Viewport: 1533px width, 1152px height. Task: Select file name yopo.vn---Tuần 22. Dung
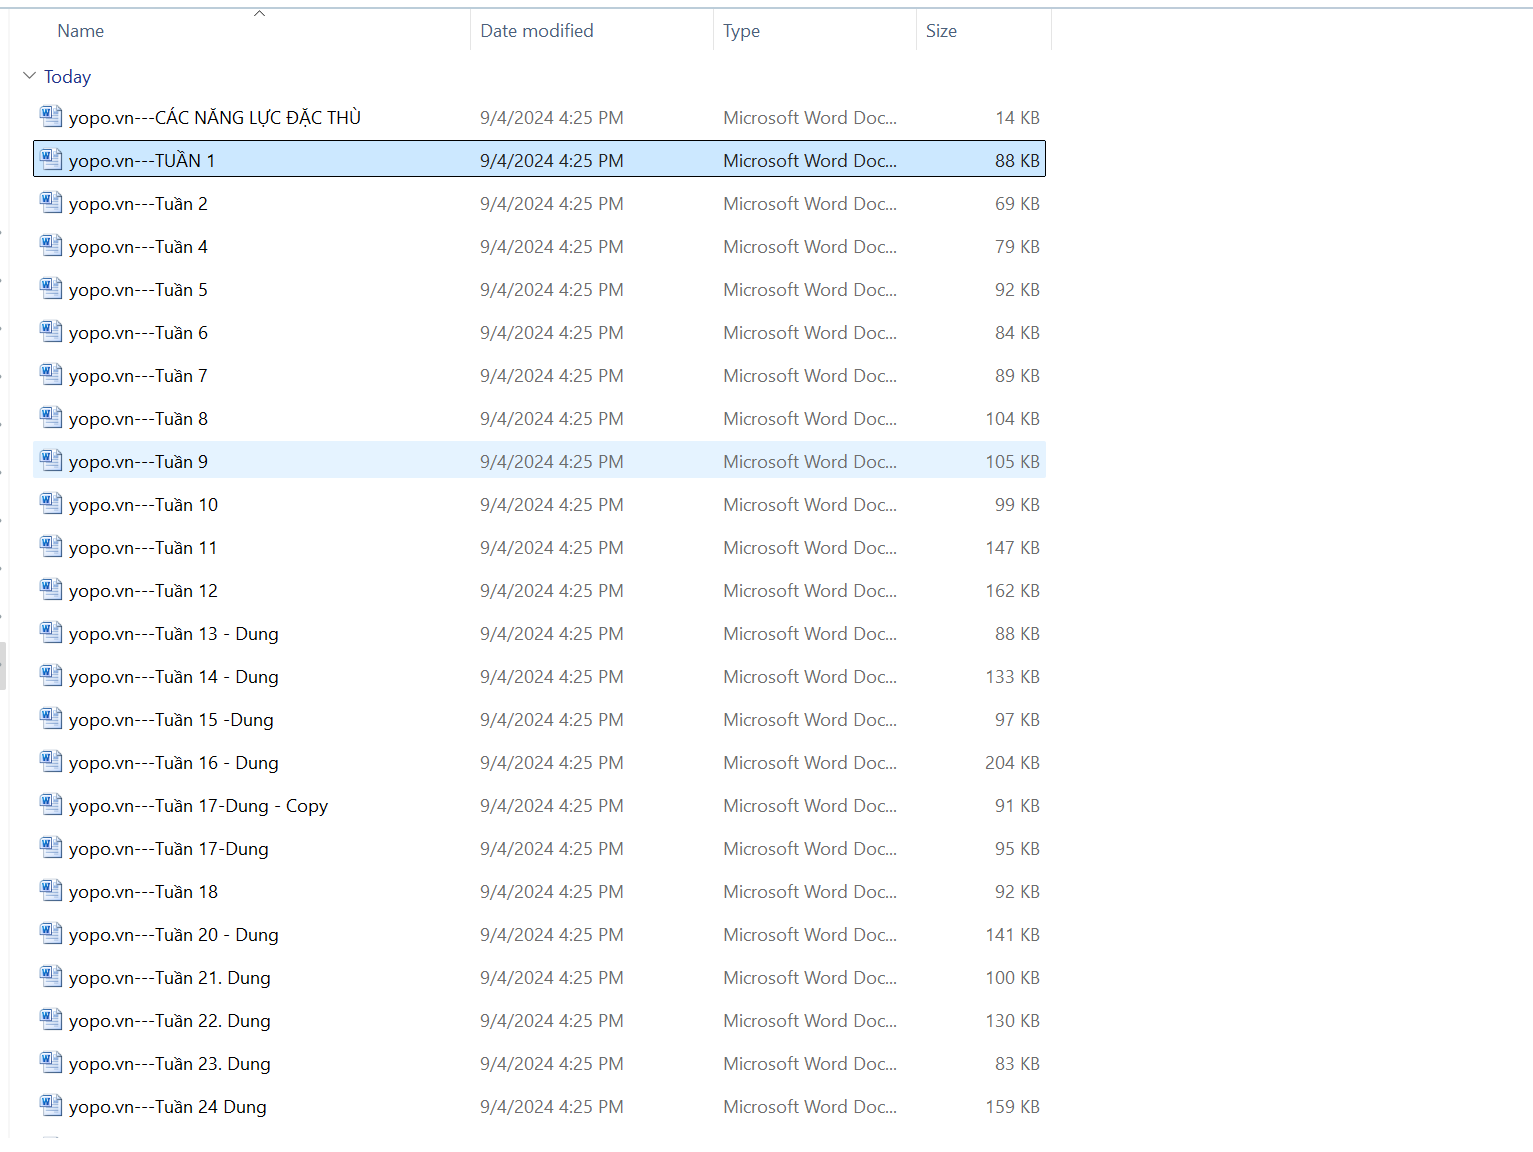point(170,1021)
